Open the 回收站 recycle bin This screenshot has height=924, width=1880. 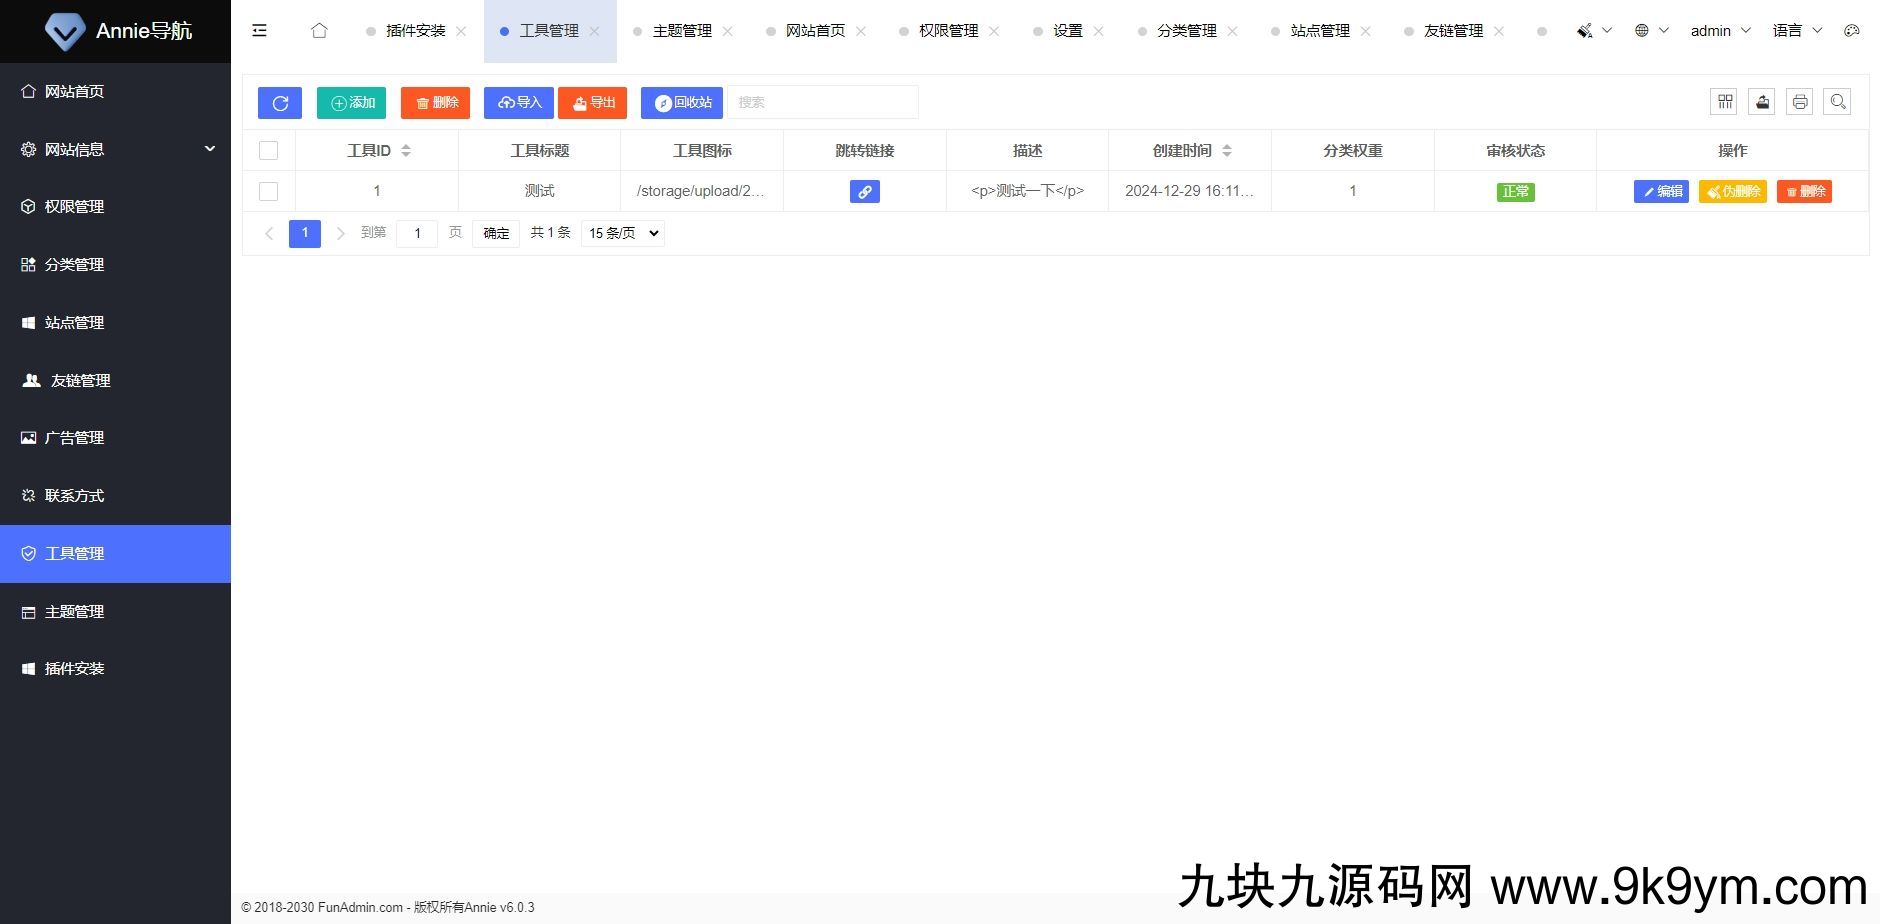682,102
